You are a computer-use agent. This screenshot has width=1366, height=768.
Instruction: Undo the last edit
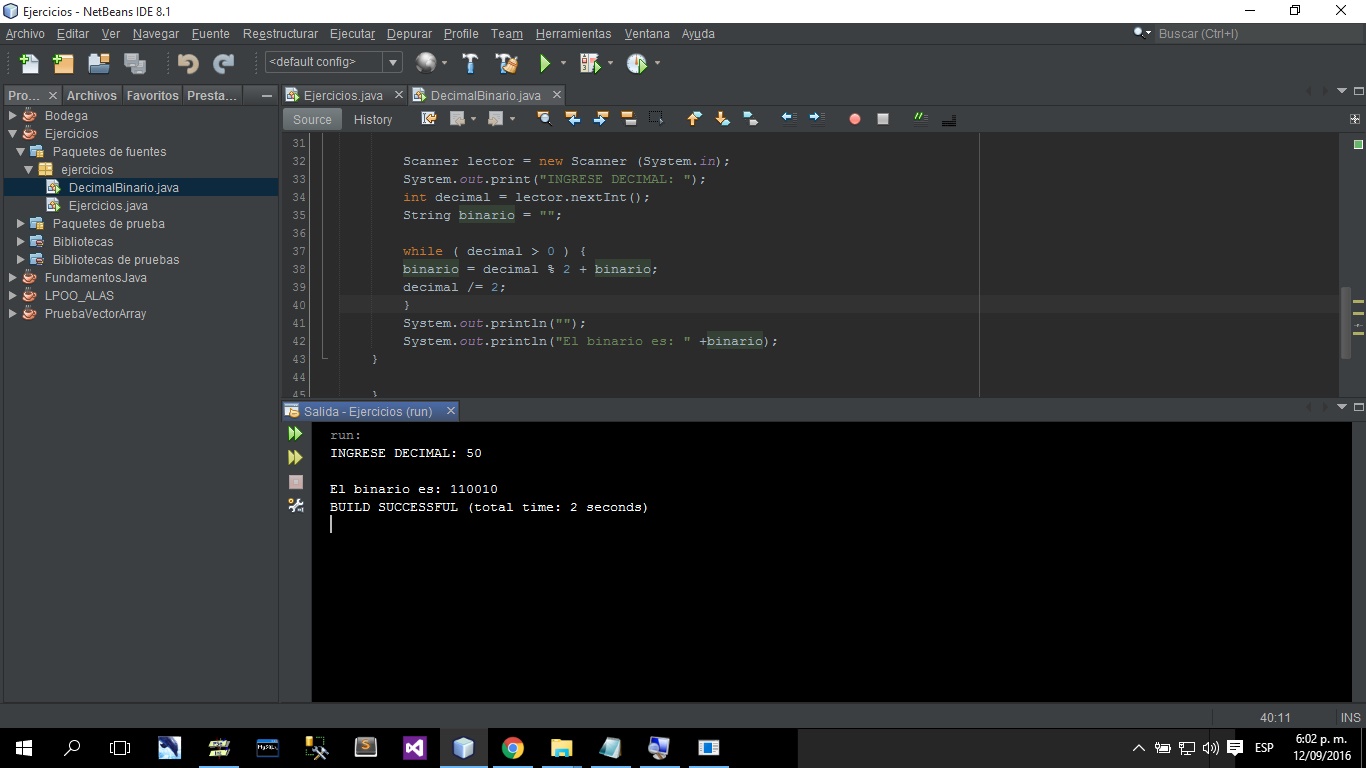click(187, 62)
